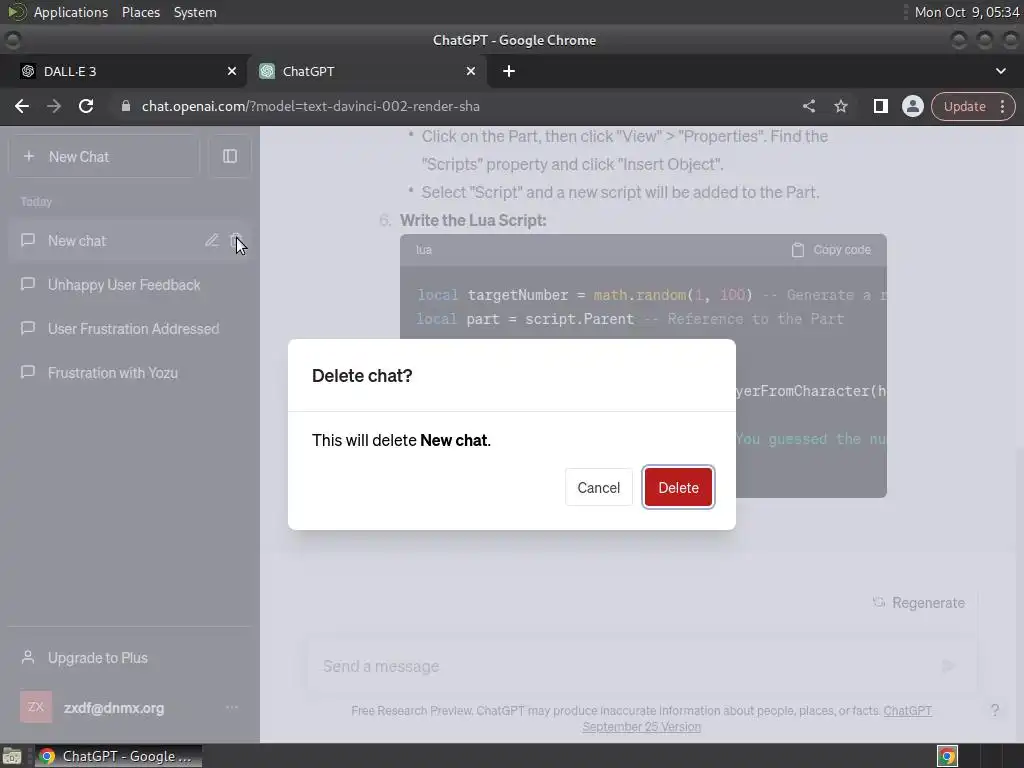
Task: Cancel the delete chat dialog
Action: click(x=598, y=487)
